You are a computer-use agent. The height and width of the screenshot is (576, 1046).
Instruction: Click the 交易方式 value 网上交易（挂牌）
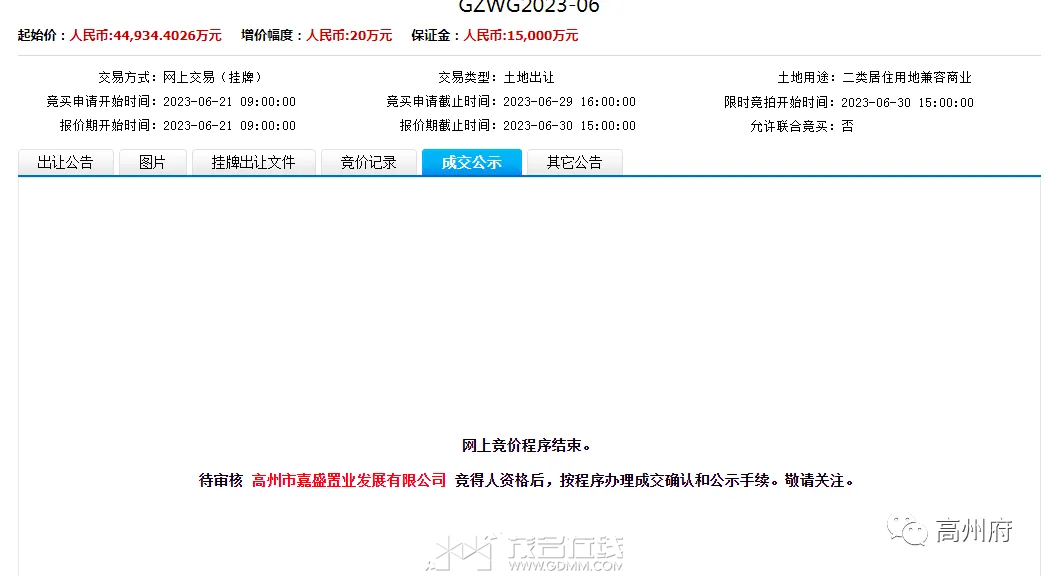[213, 77]
